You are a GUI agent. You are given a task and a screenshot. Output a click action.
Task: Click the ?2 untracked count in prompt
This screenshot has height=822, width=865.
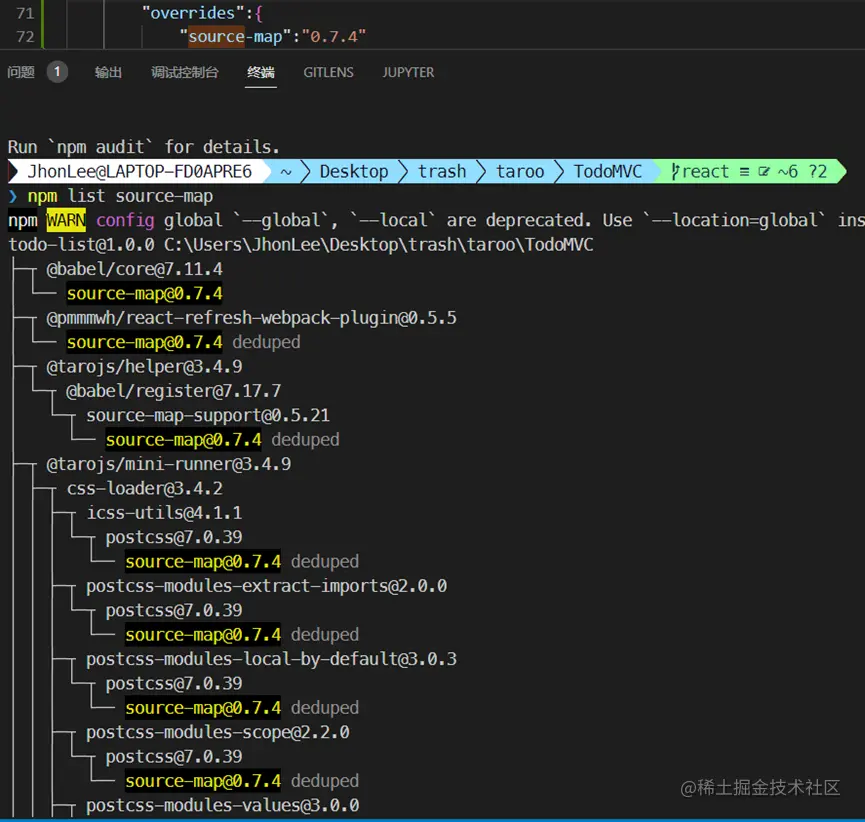(818, 172)
